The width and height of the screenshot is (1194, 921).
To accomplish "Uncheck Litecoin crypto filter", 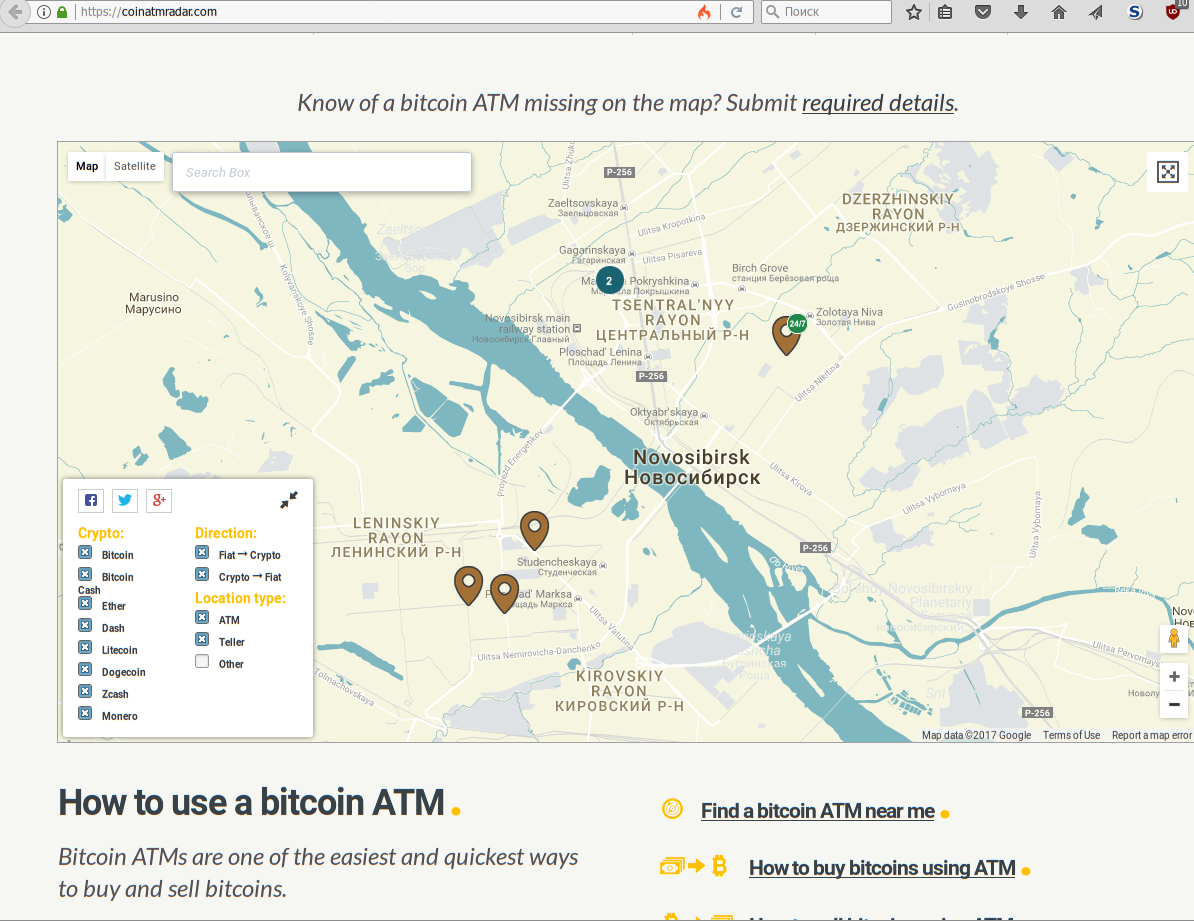I will 85,648.
